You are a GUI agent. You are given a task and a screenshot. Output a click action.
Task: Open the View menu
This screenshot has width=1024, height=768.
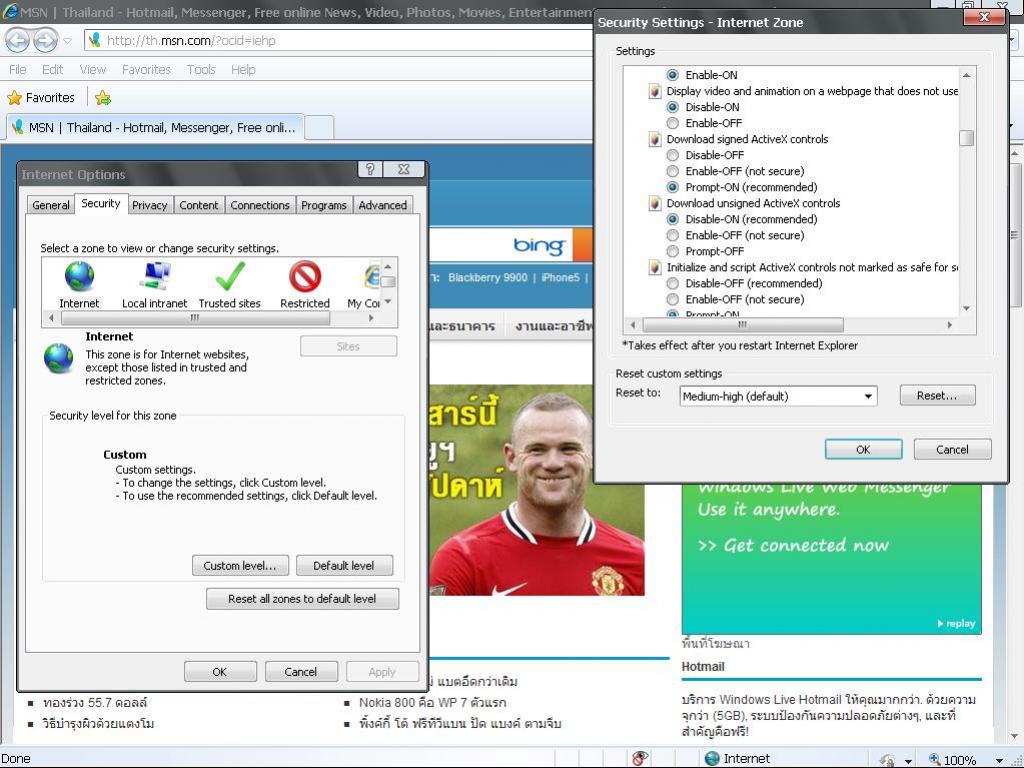(x=93, y=70)
